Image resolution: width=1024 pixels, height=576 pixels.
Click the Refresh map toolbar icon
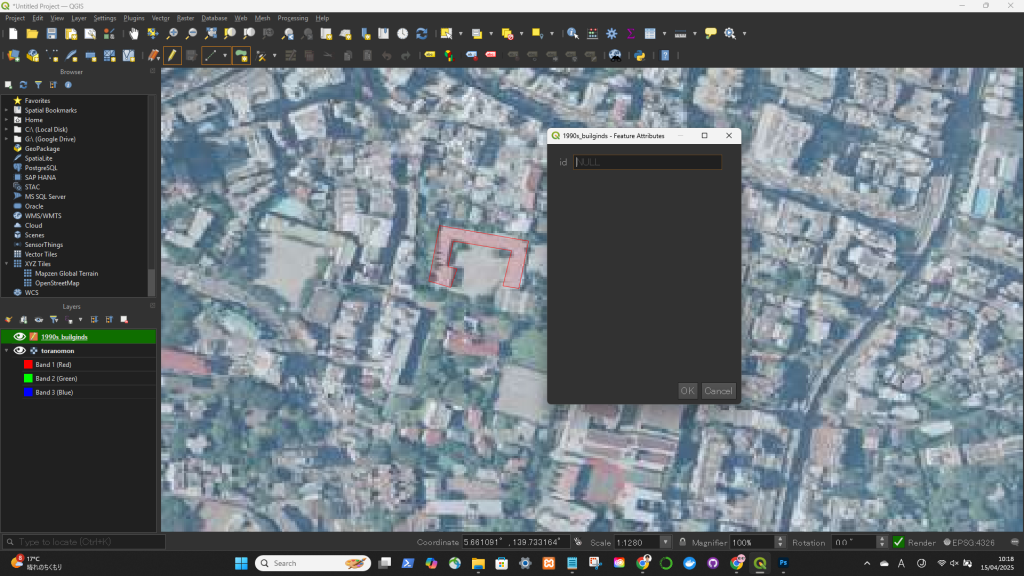421,33
